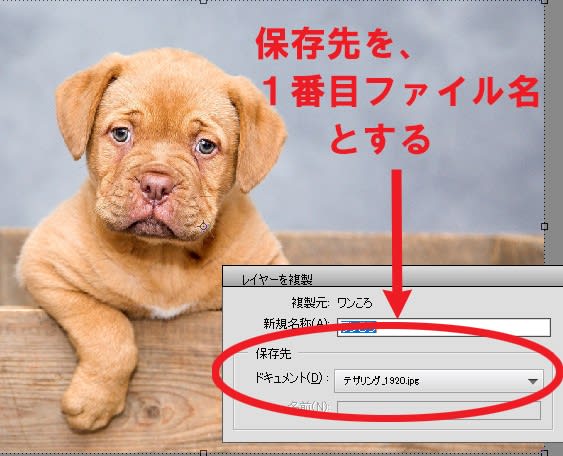Click the デザリング_1920.jpg document name text

pyautogui.click(x=381, y=381)
